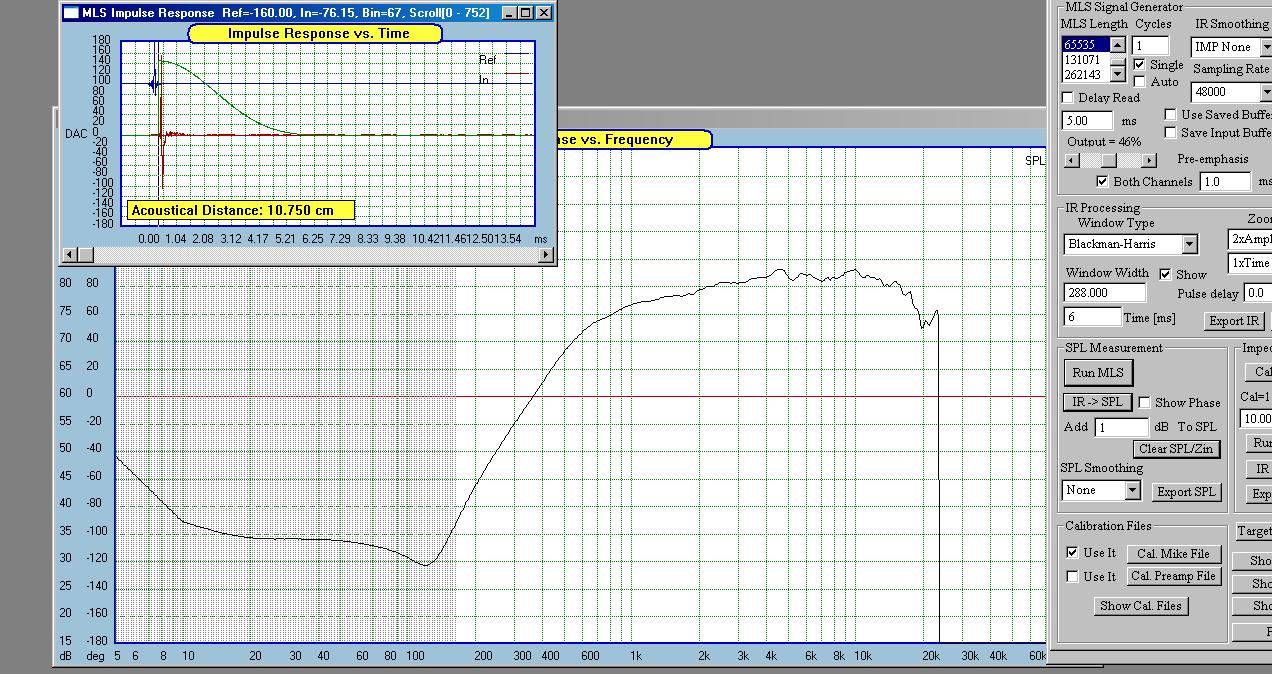Focus the Cycles input field

tap(1151, 45)
